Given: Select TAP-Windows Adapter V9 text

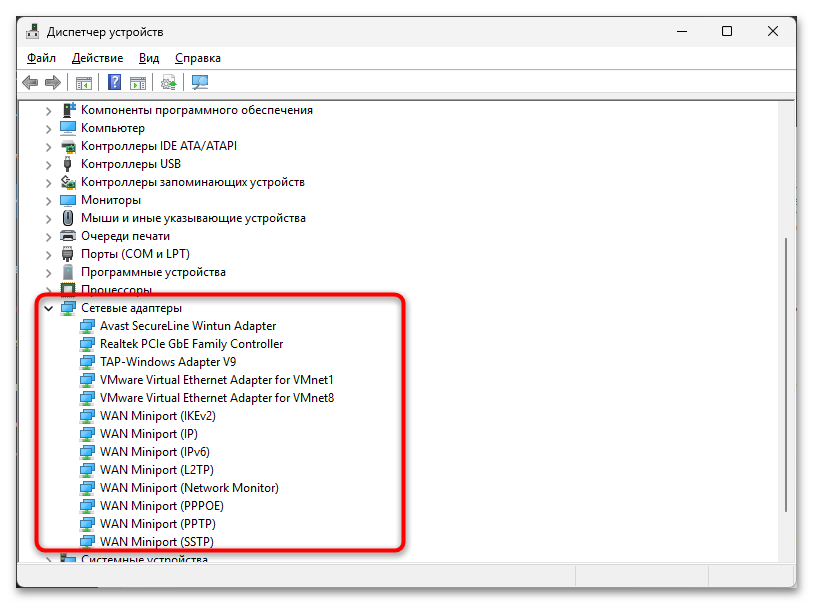Looking at the screenshot, I should click(x=168, y=362).
